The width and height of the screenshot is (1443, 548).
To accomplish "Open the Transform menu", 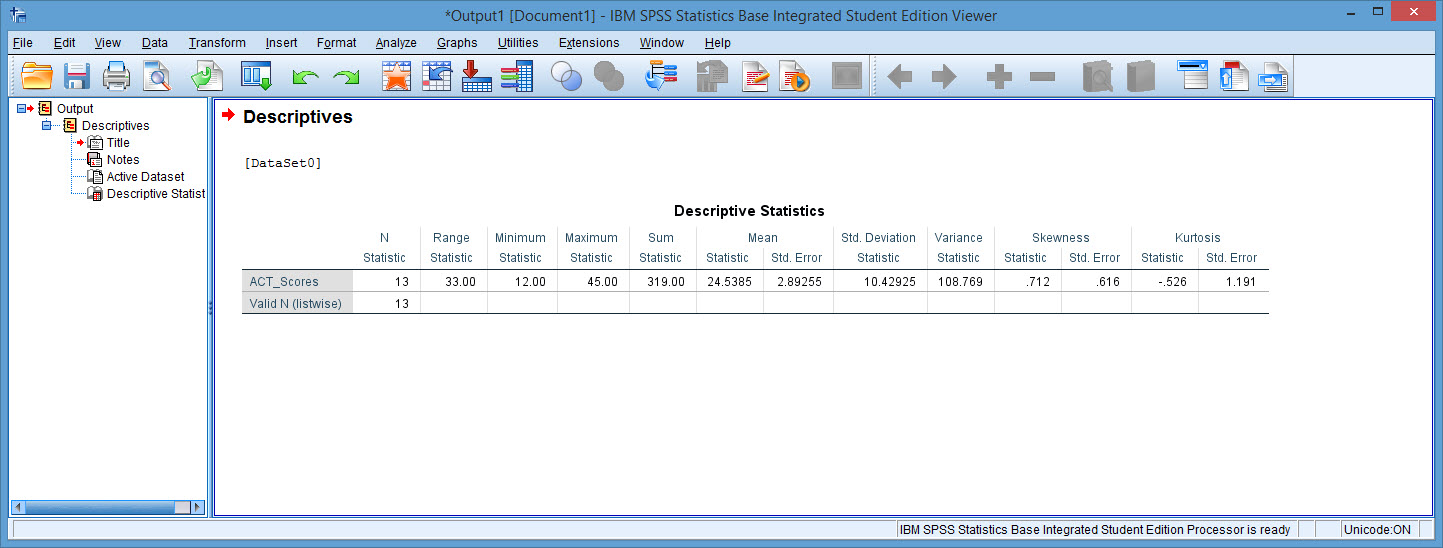I will pyautogui.click(x=217, y=43).
